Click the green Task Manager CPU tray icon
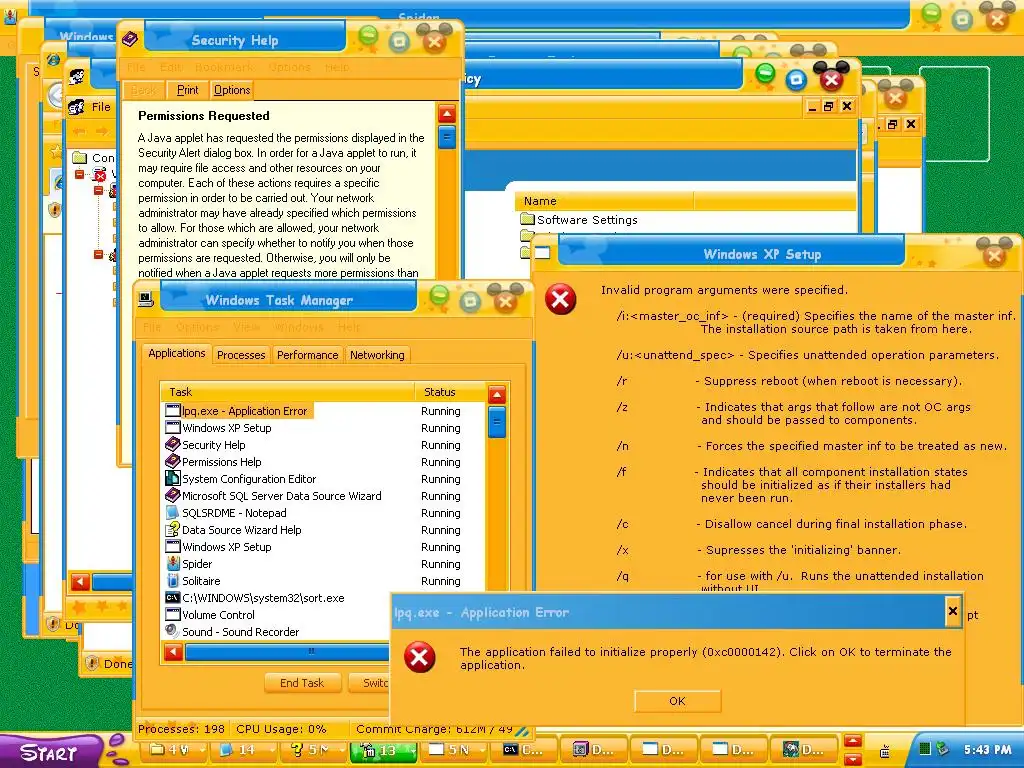This screenshot has height=768, width=1024. pos(925,749)
